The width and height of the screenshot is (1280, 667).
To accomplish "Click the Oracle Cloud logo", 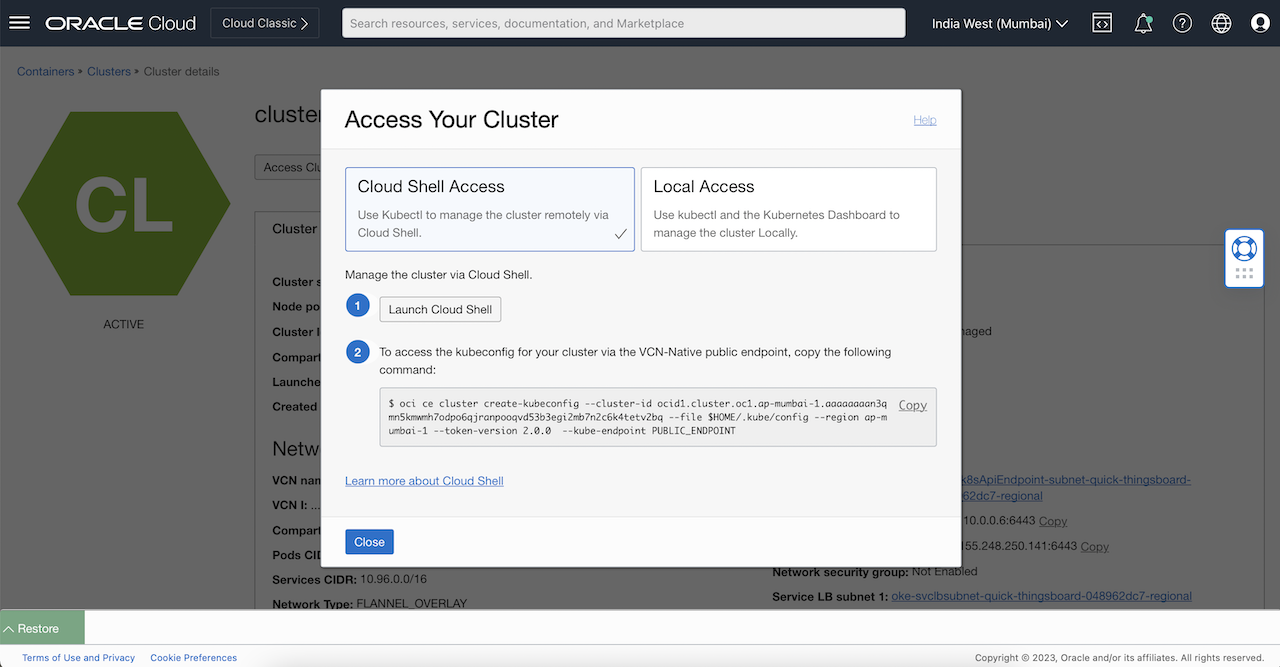I will [x=121, y=23].
